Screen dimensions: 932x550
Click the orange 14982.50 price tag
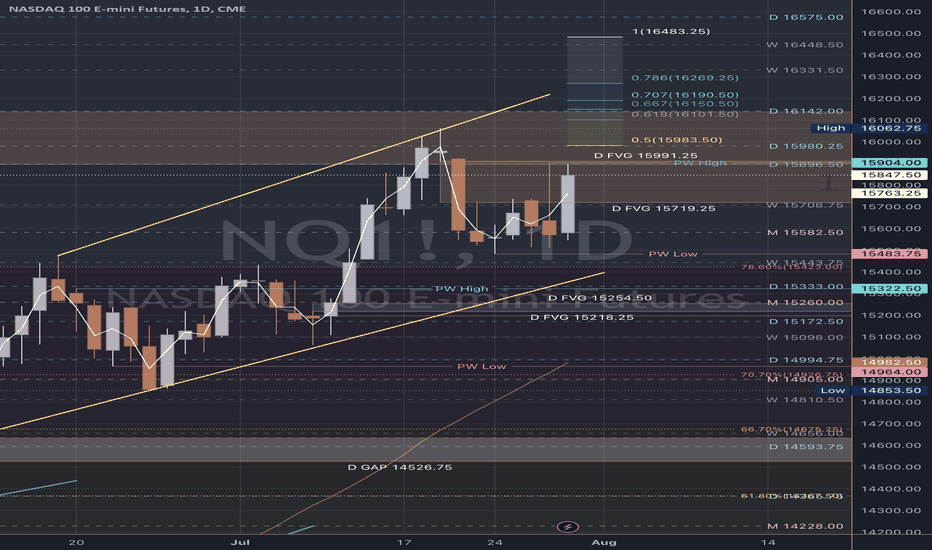[x=890, y=362]
